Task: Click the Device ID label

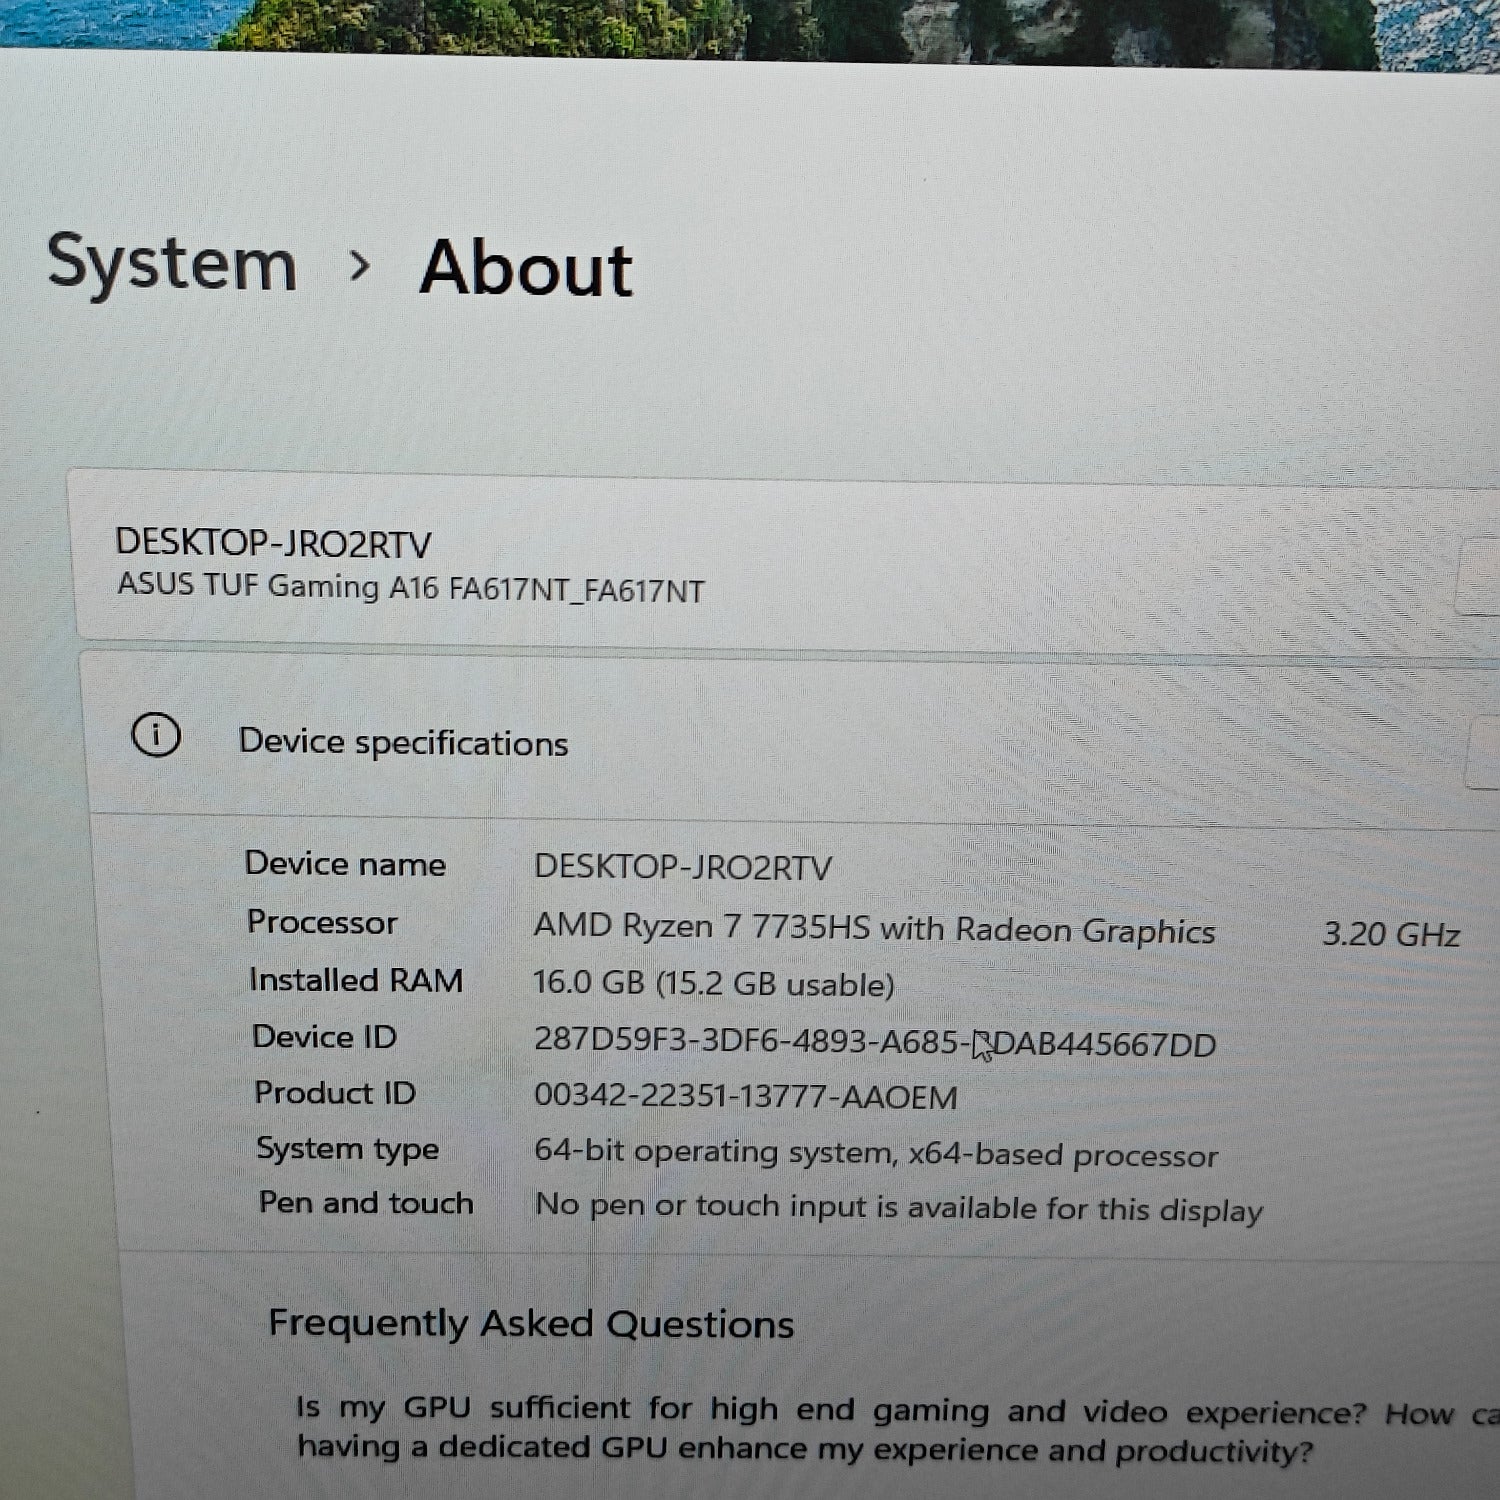Action: click(x=324, y=1037)
